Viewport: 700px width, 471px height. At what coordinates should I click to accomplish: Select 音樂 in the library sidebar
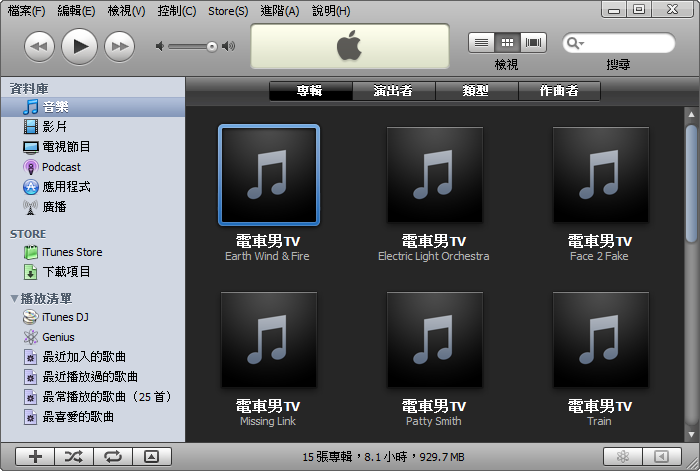click(x=93, y=107)
